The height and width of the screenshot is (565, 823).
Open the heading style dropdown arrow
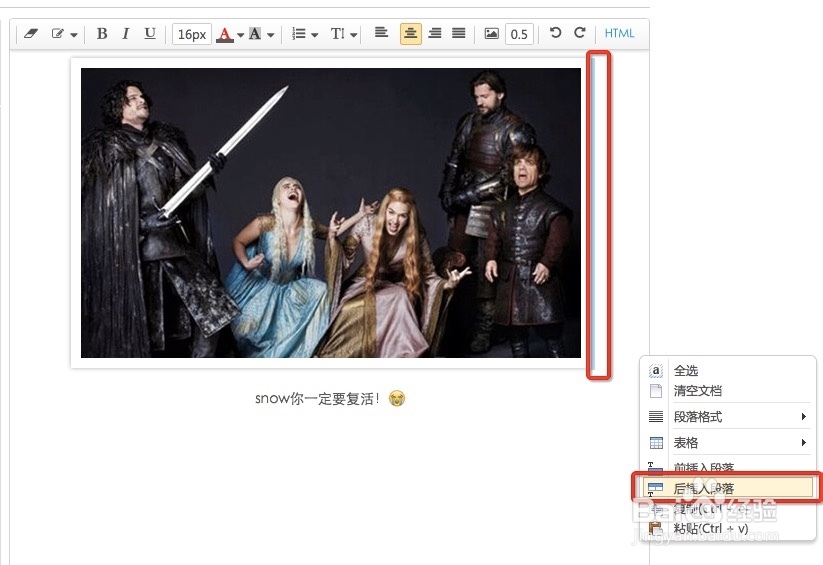354,35
